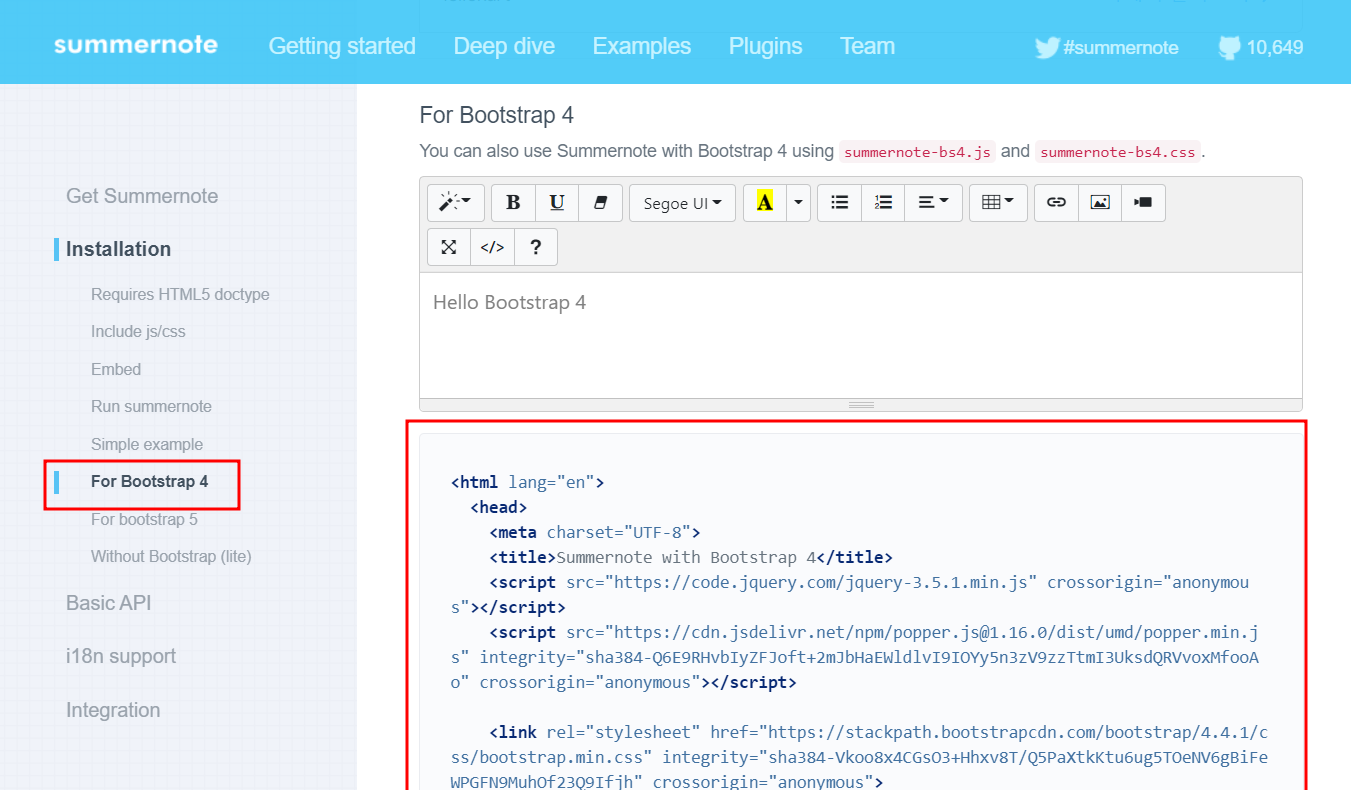The width and height of the screenshot is (1351, 790).
Task: Jump to Run summernote section
Action: pos(151,406)
